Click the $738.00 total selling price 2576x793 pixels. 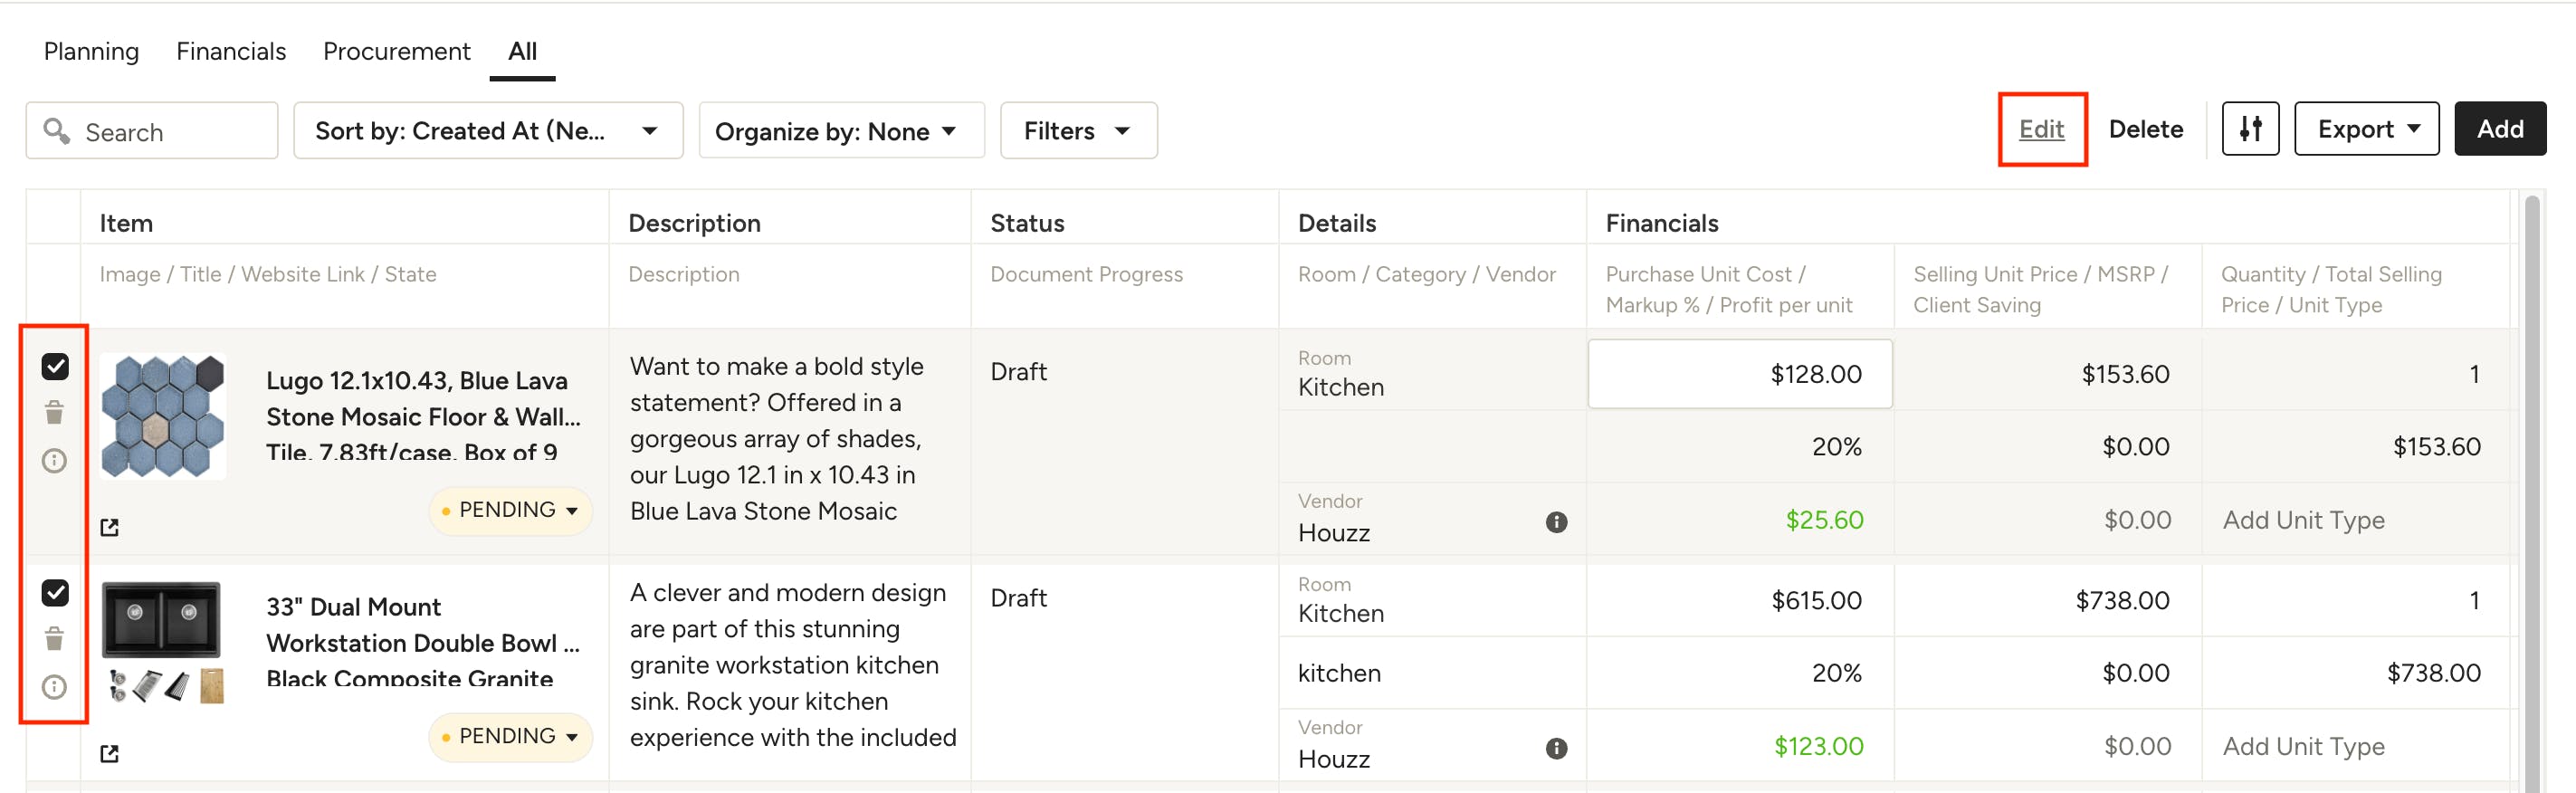pyautogui.click(x=2433, y=673)
